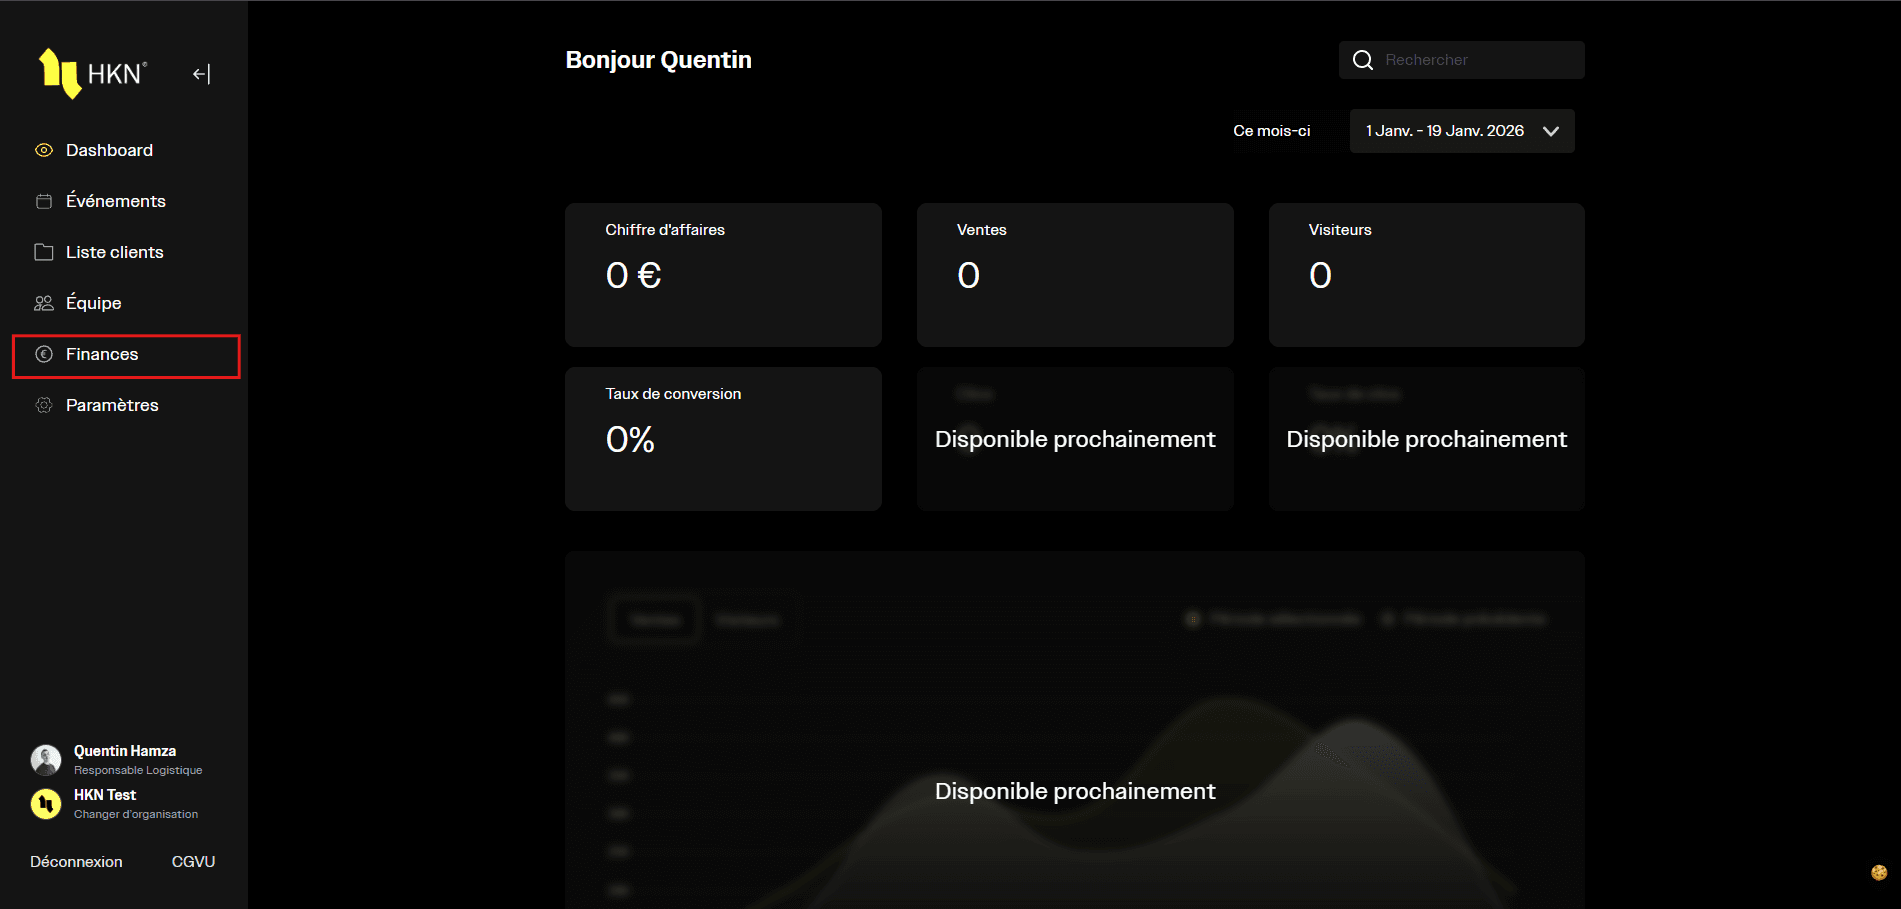Image resolution: width=1901 pixels, height=909 pixels.
Task: Open the CGVU link
Action: point(193,861)
